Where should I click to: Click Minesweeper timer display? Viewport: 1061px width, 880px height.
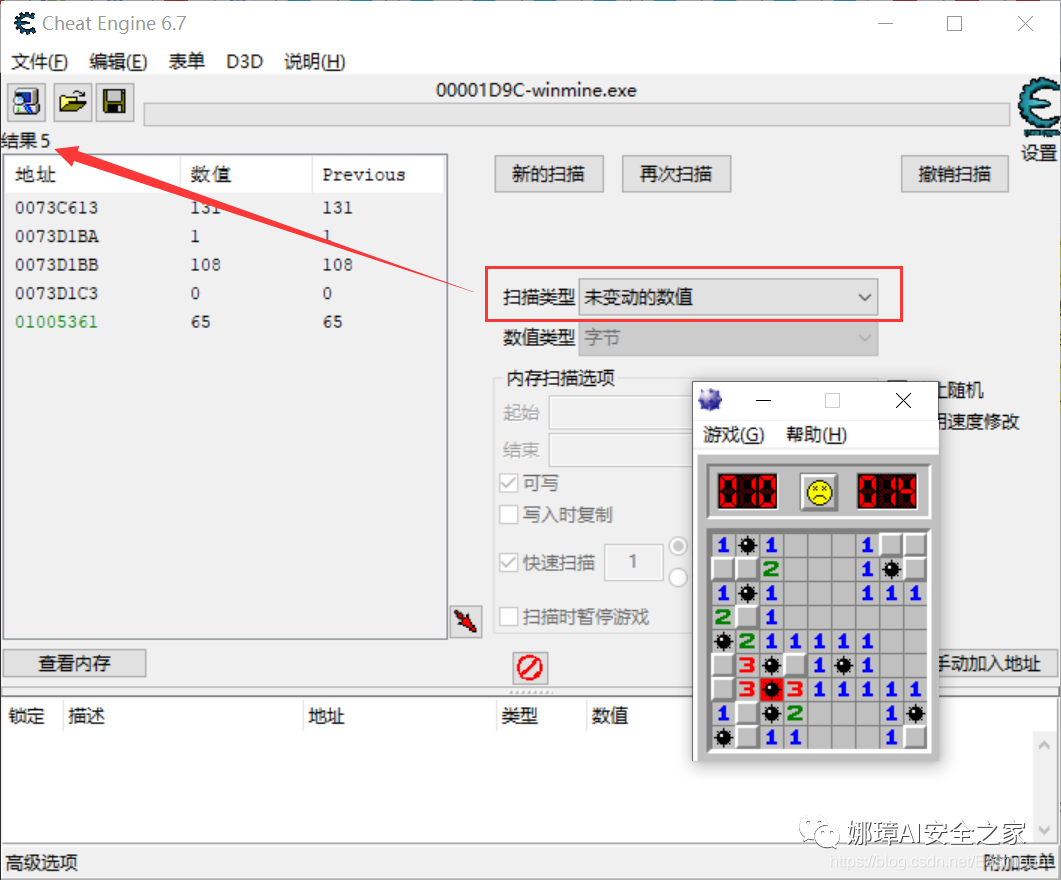(887, 491)
